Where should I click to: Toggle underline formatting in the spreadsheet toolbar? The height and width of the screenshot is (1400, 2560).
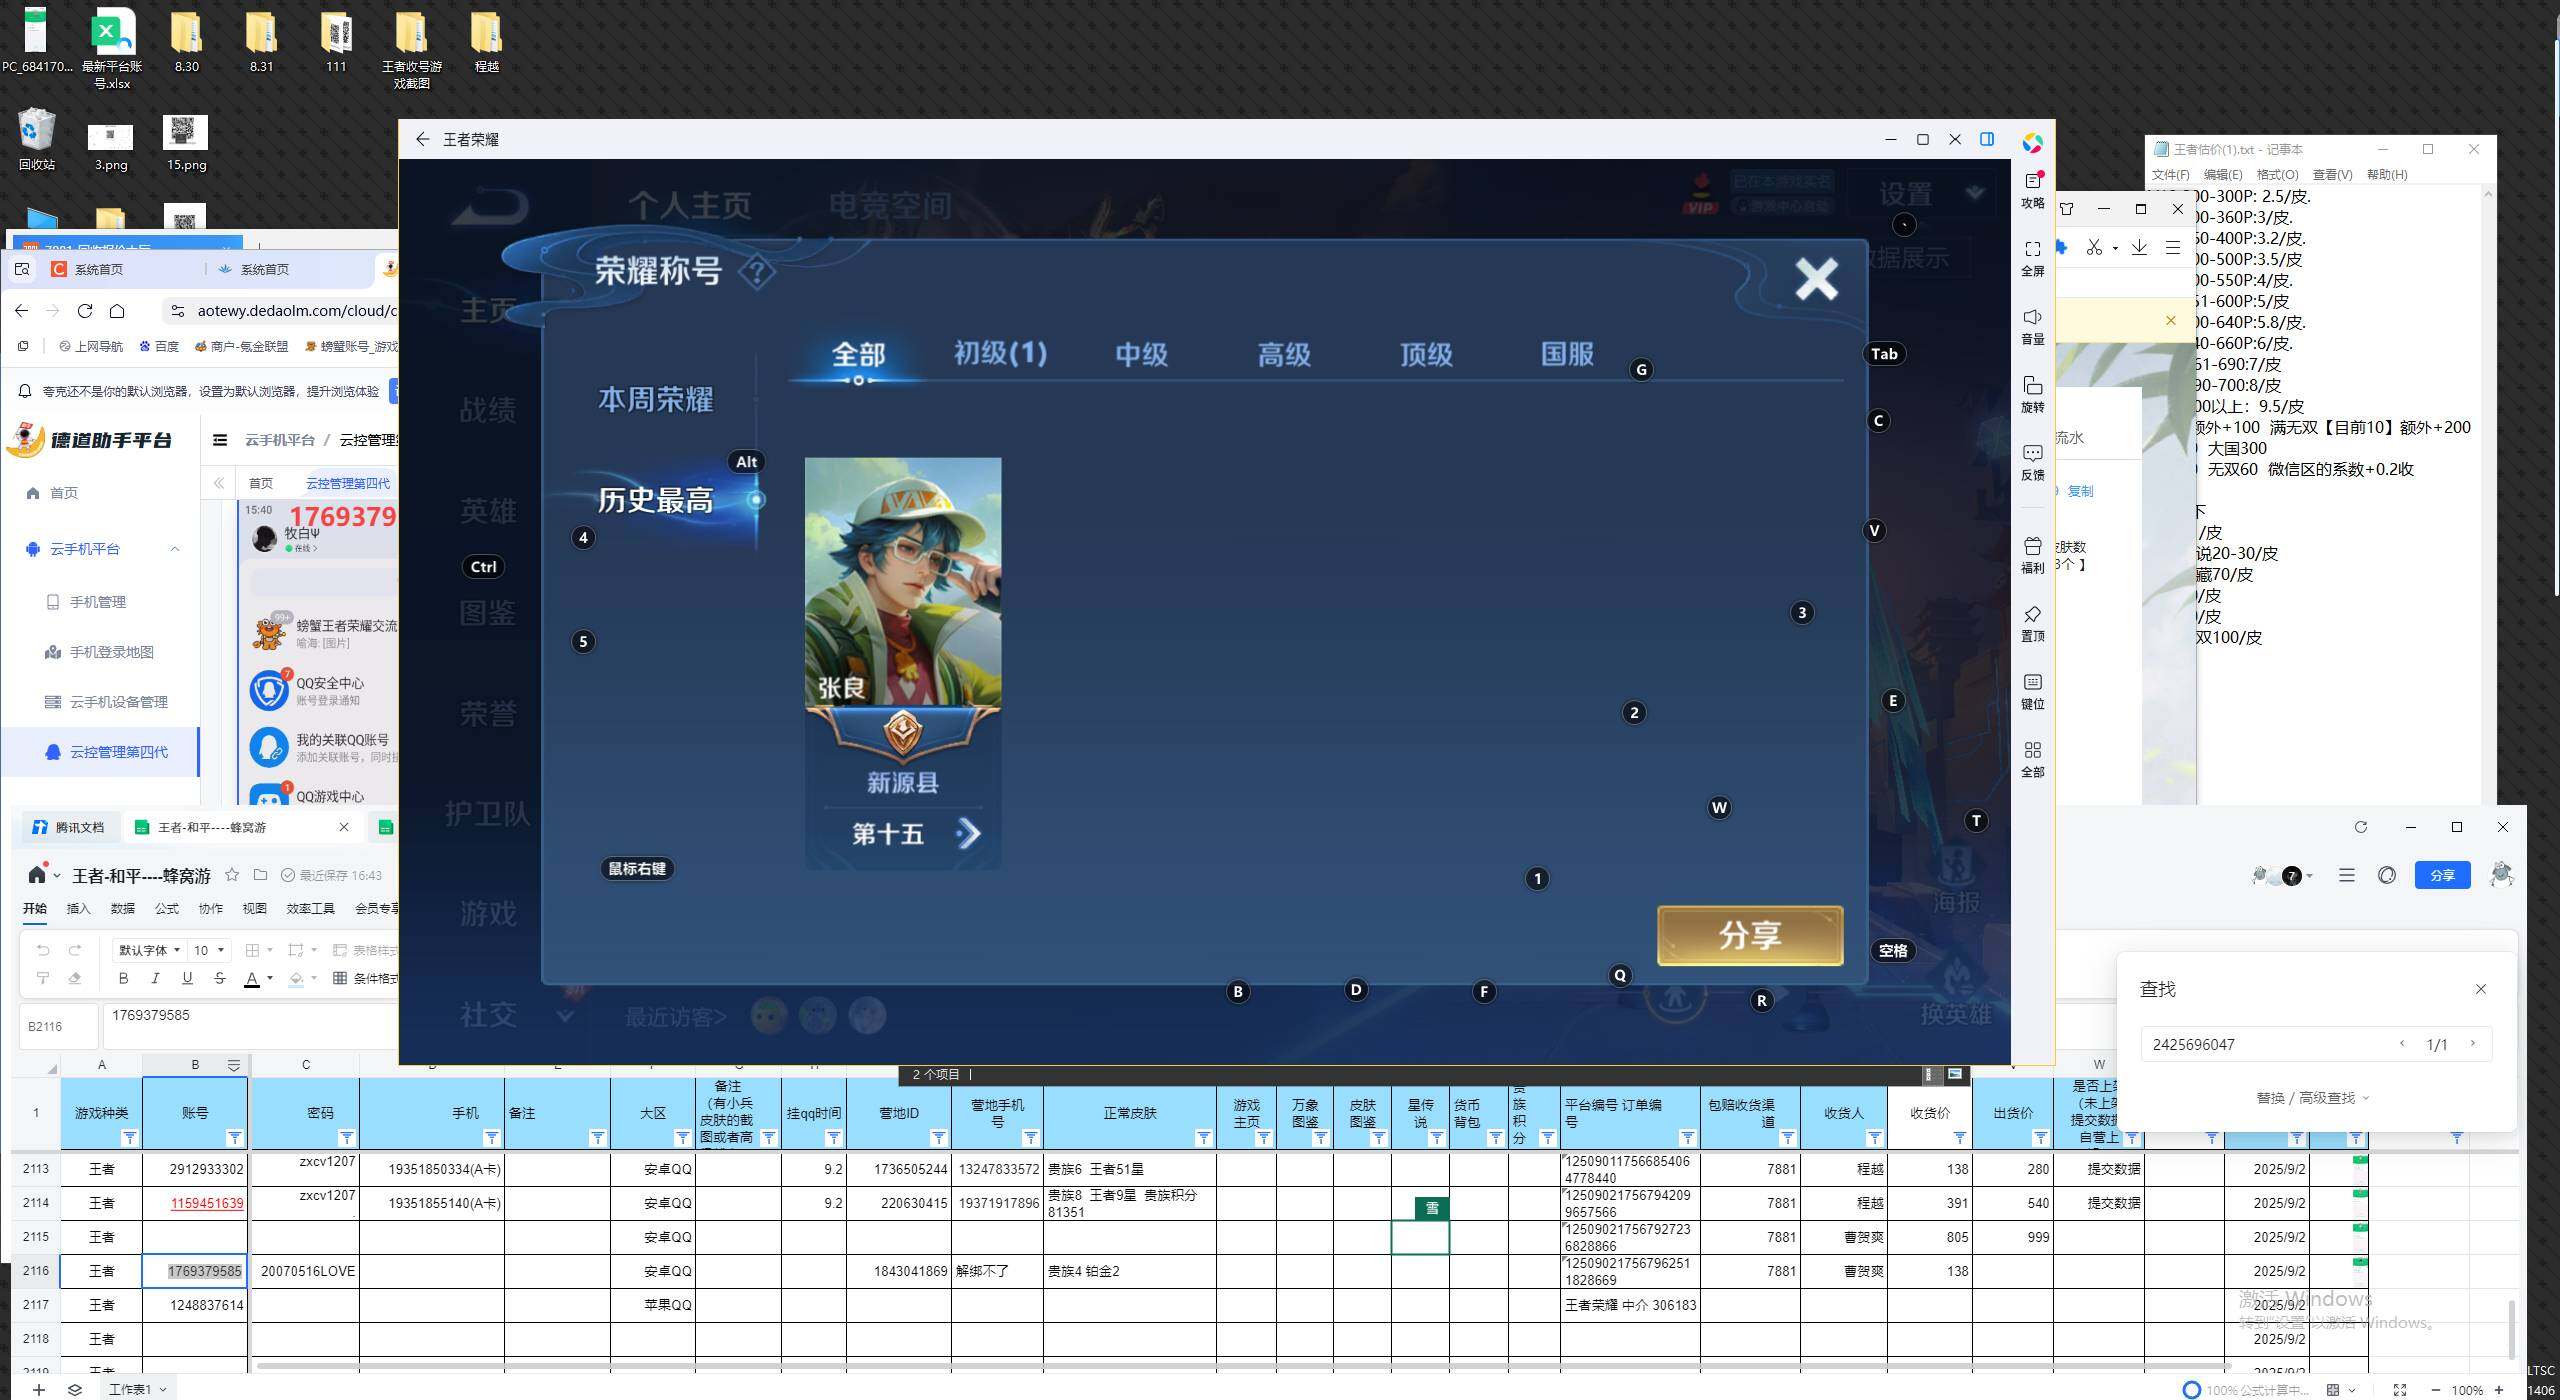pyautogui.click(x=188, y=978)
